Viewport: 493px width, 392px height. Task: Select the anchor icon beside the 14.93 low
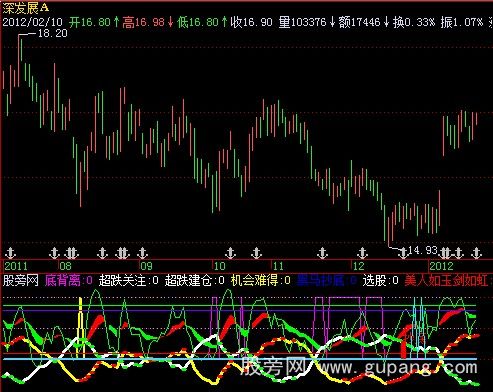403,253
